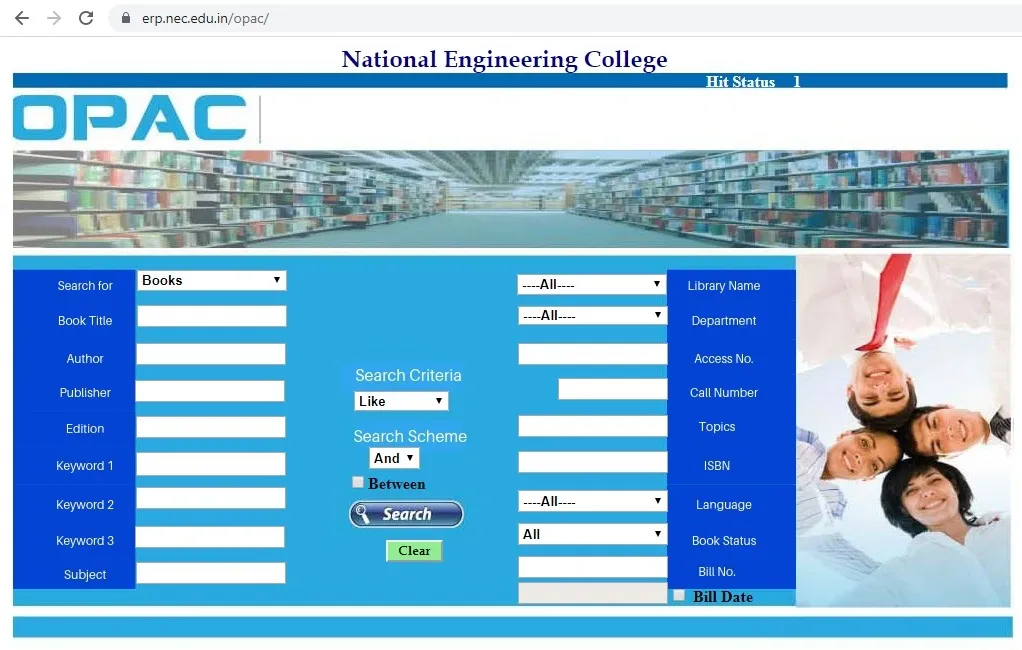Tick the Bill Date checkbox
Viewport: 1022px width, 650px height.
tap(679, 595)
